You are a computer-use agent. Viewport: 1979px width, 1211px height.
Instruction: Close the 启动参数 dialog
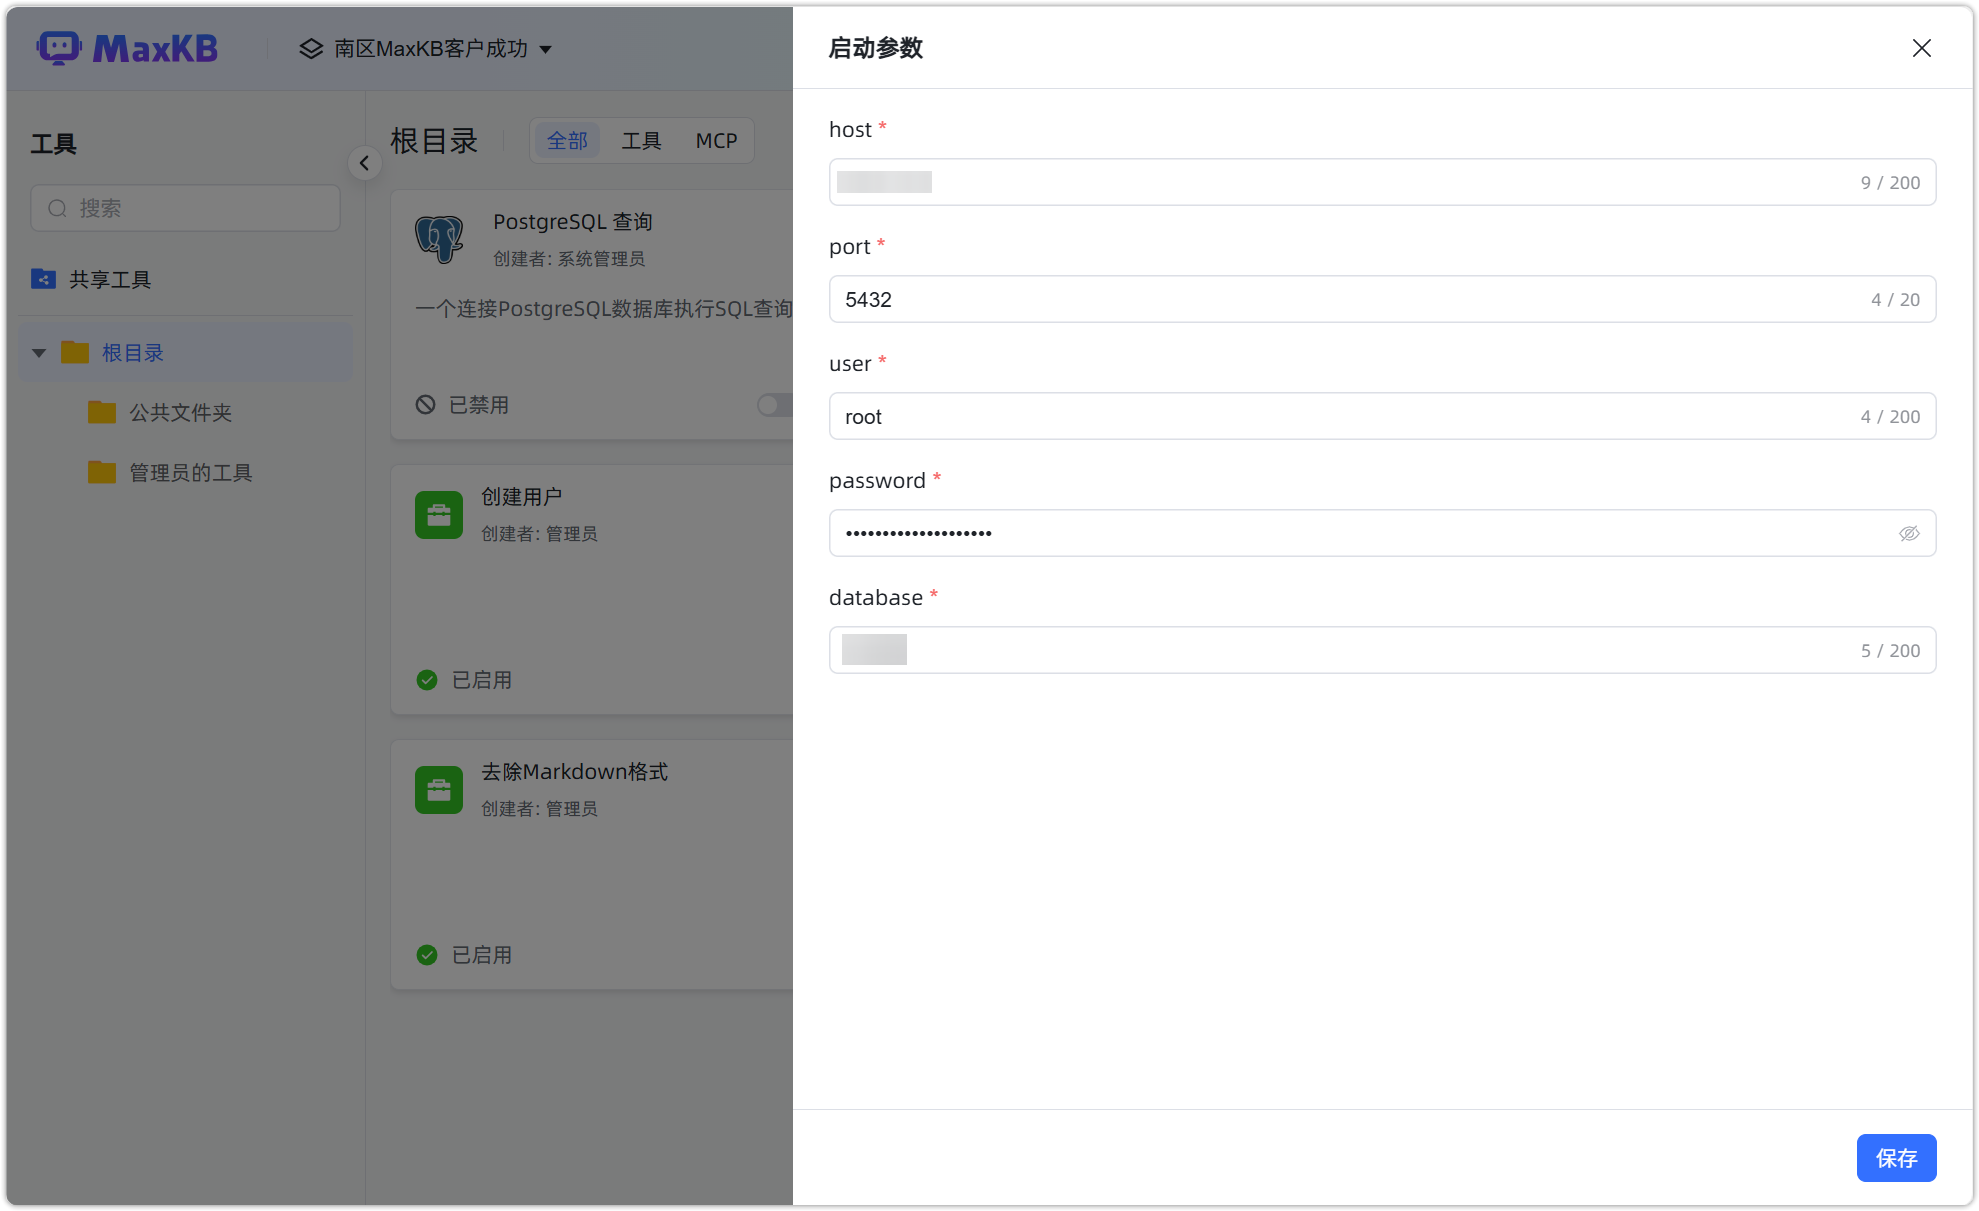click(x=1921, y=47)
